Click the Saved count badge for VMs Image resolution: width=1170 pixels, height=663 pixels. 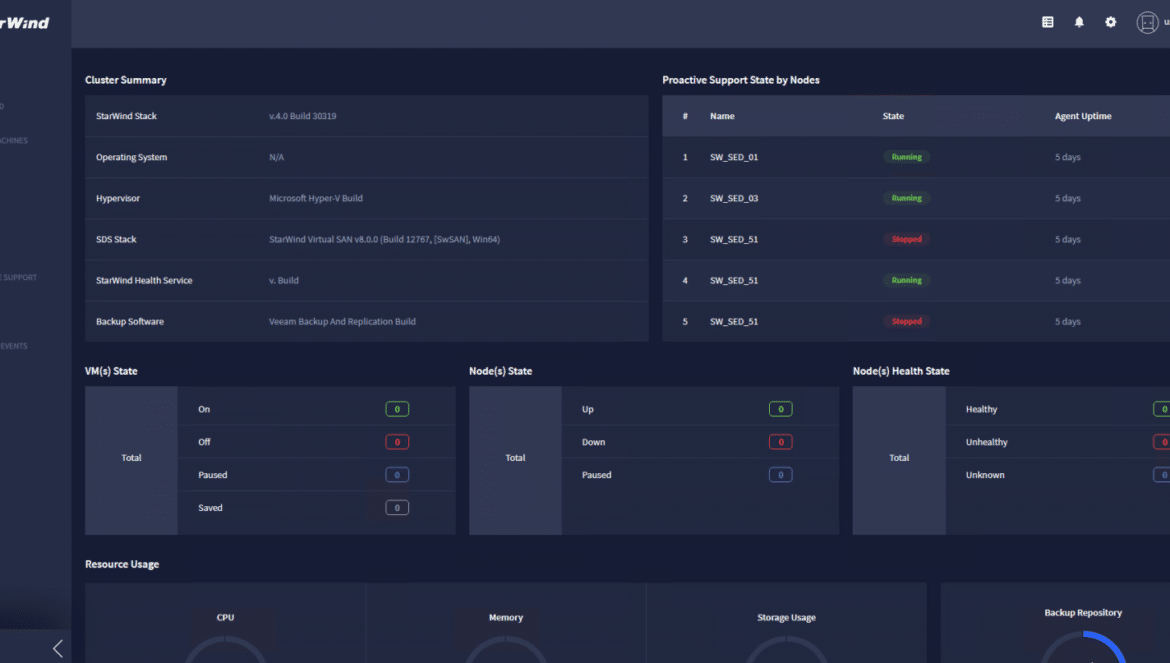(397, 508)
